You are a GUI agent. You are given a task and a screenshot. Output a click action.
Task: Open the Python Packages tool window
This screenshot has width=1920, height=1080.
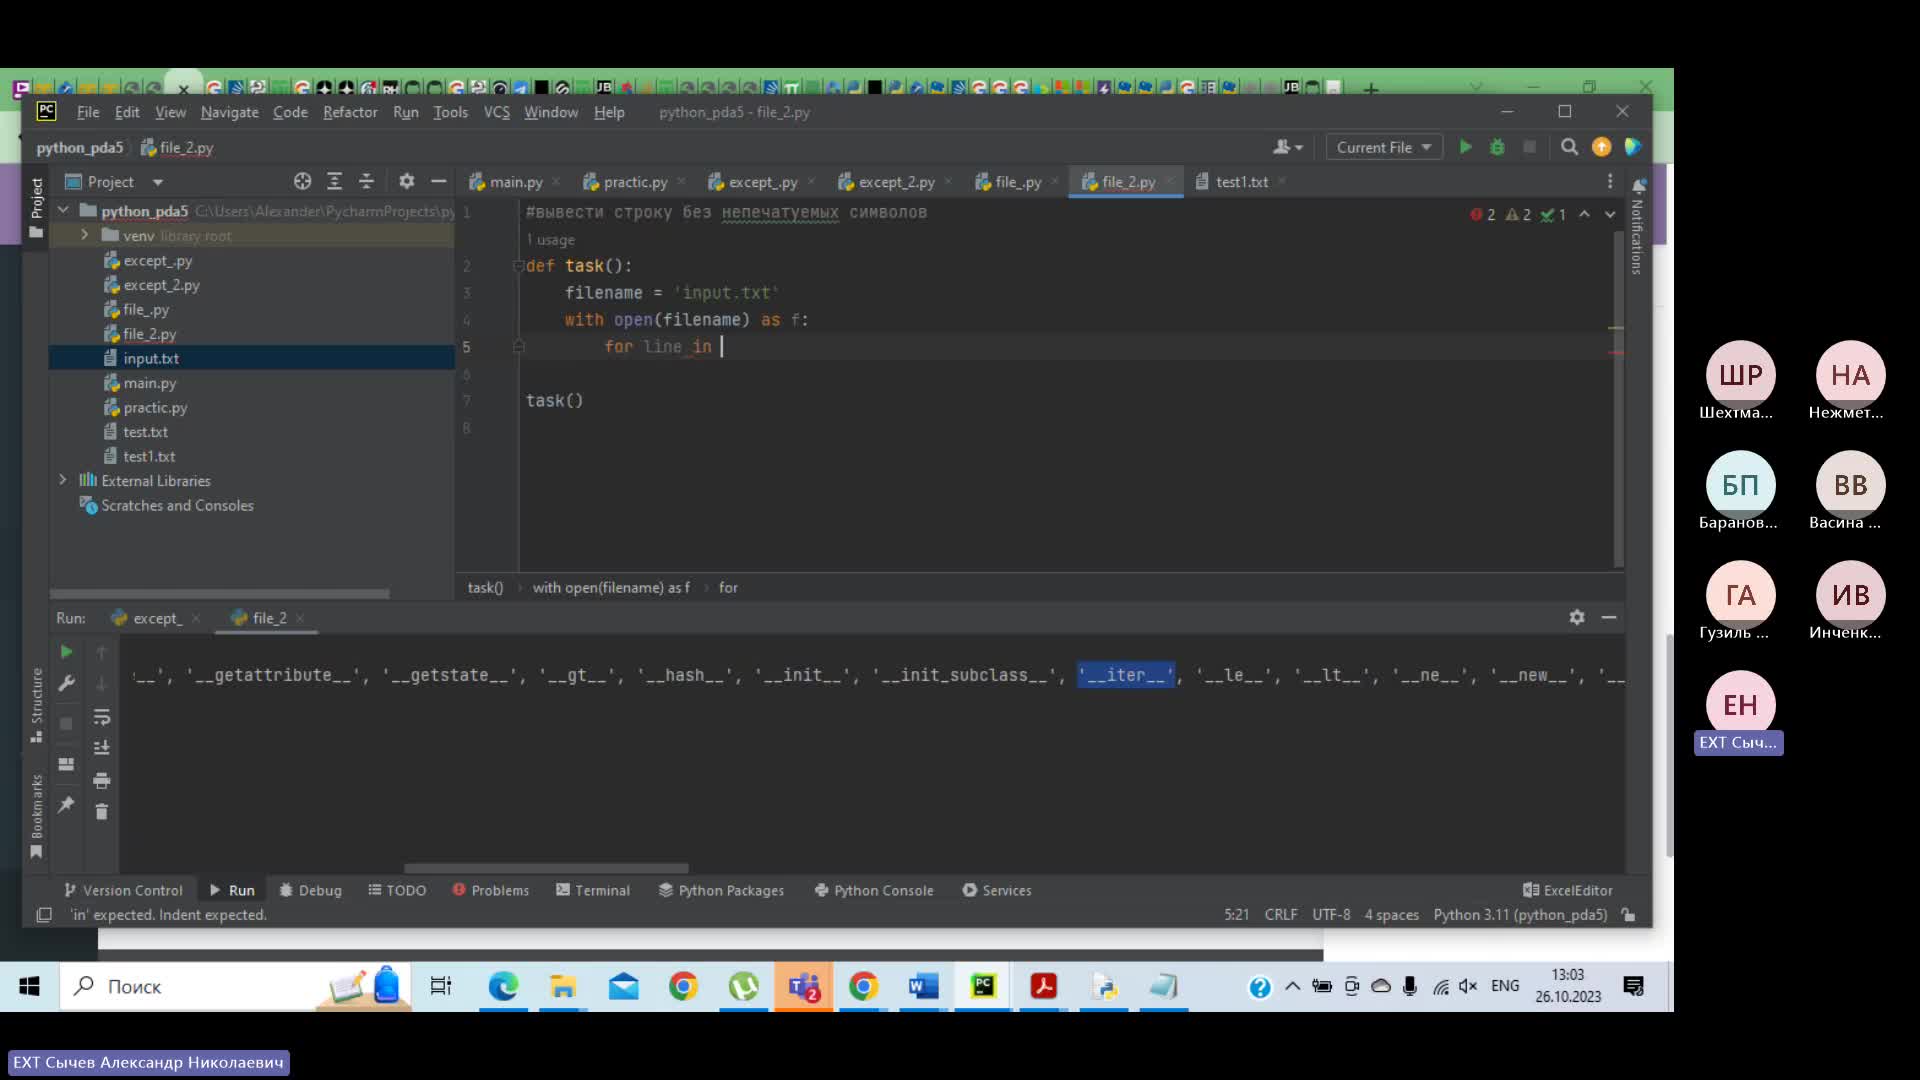(721, 890)
